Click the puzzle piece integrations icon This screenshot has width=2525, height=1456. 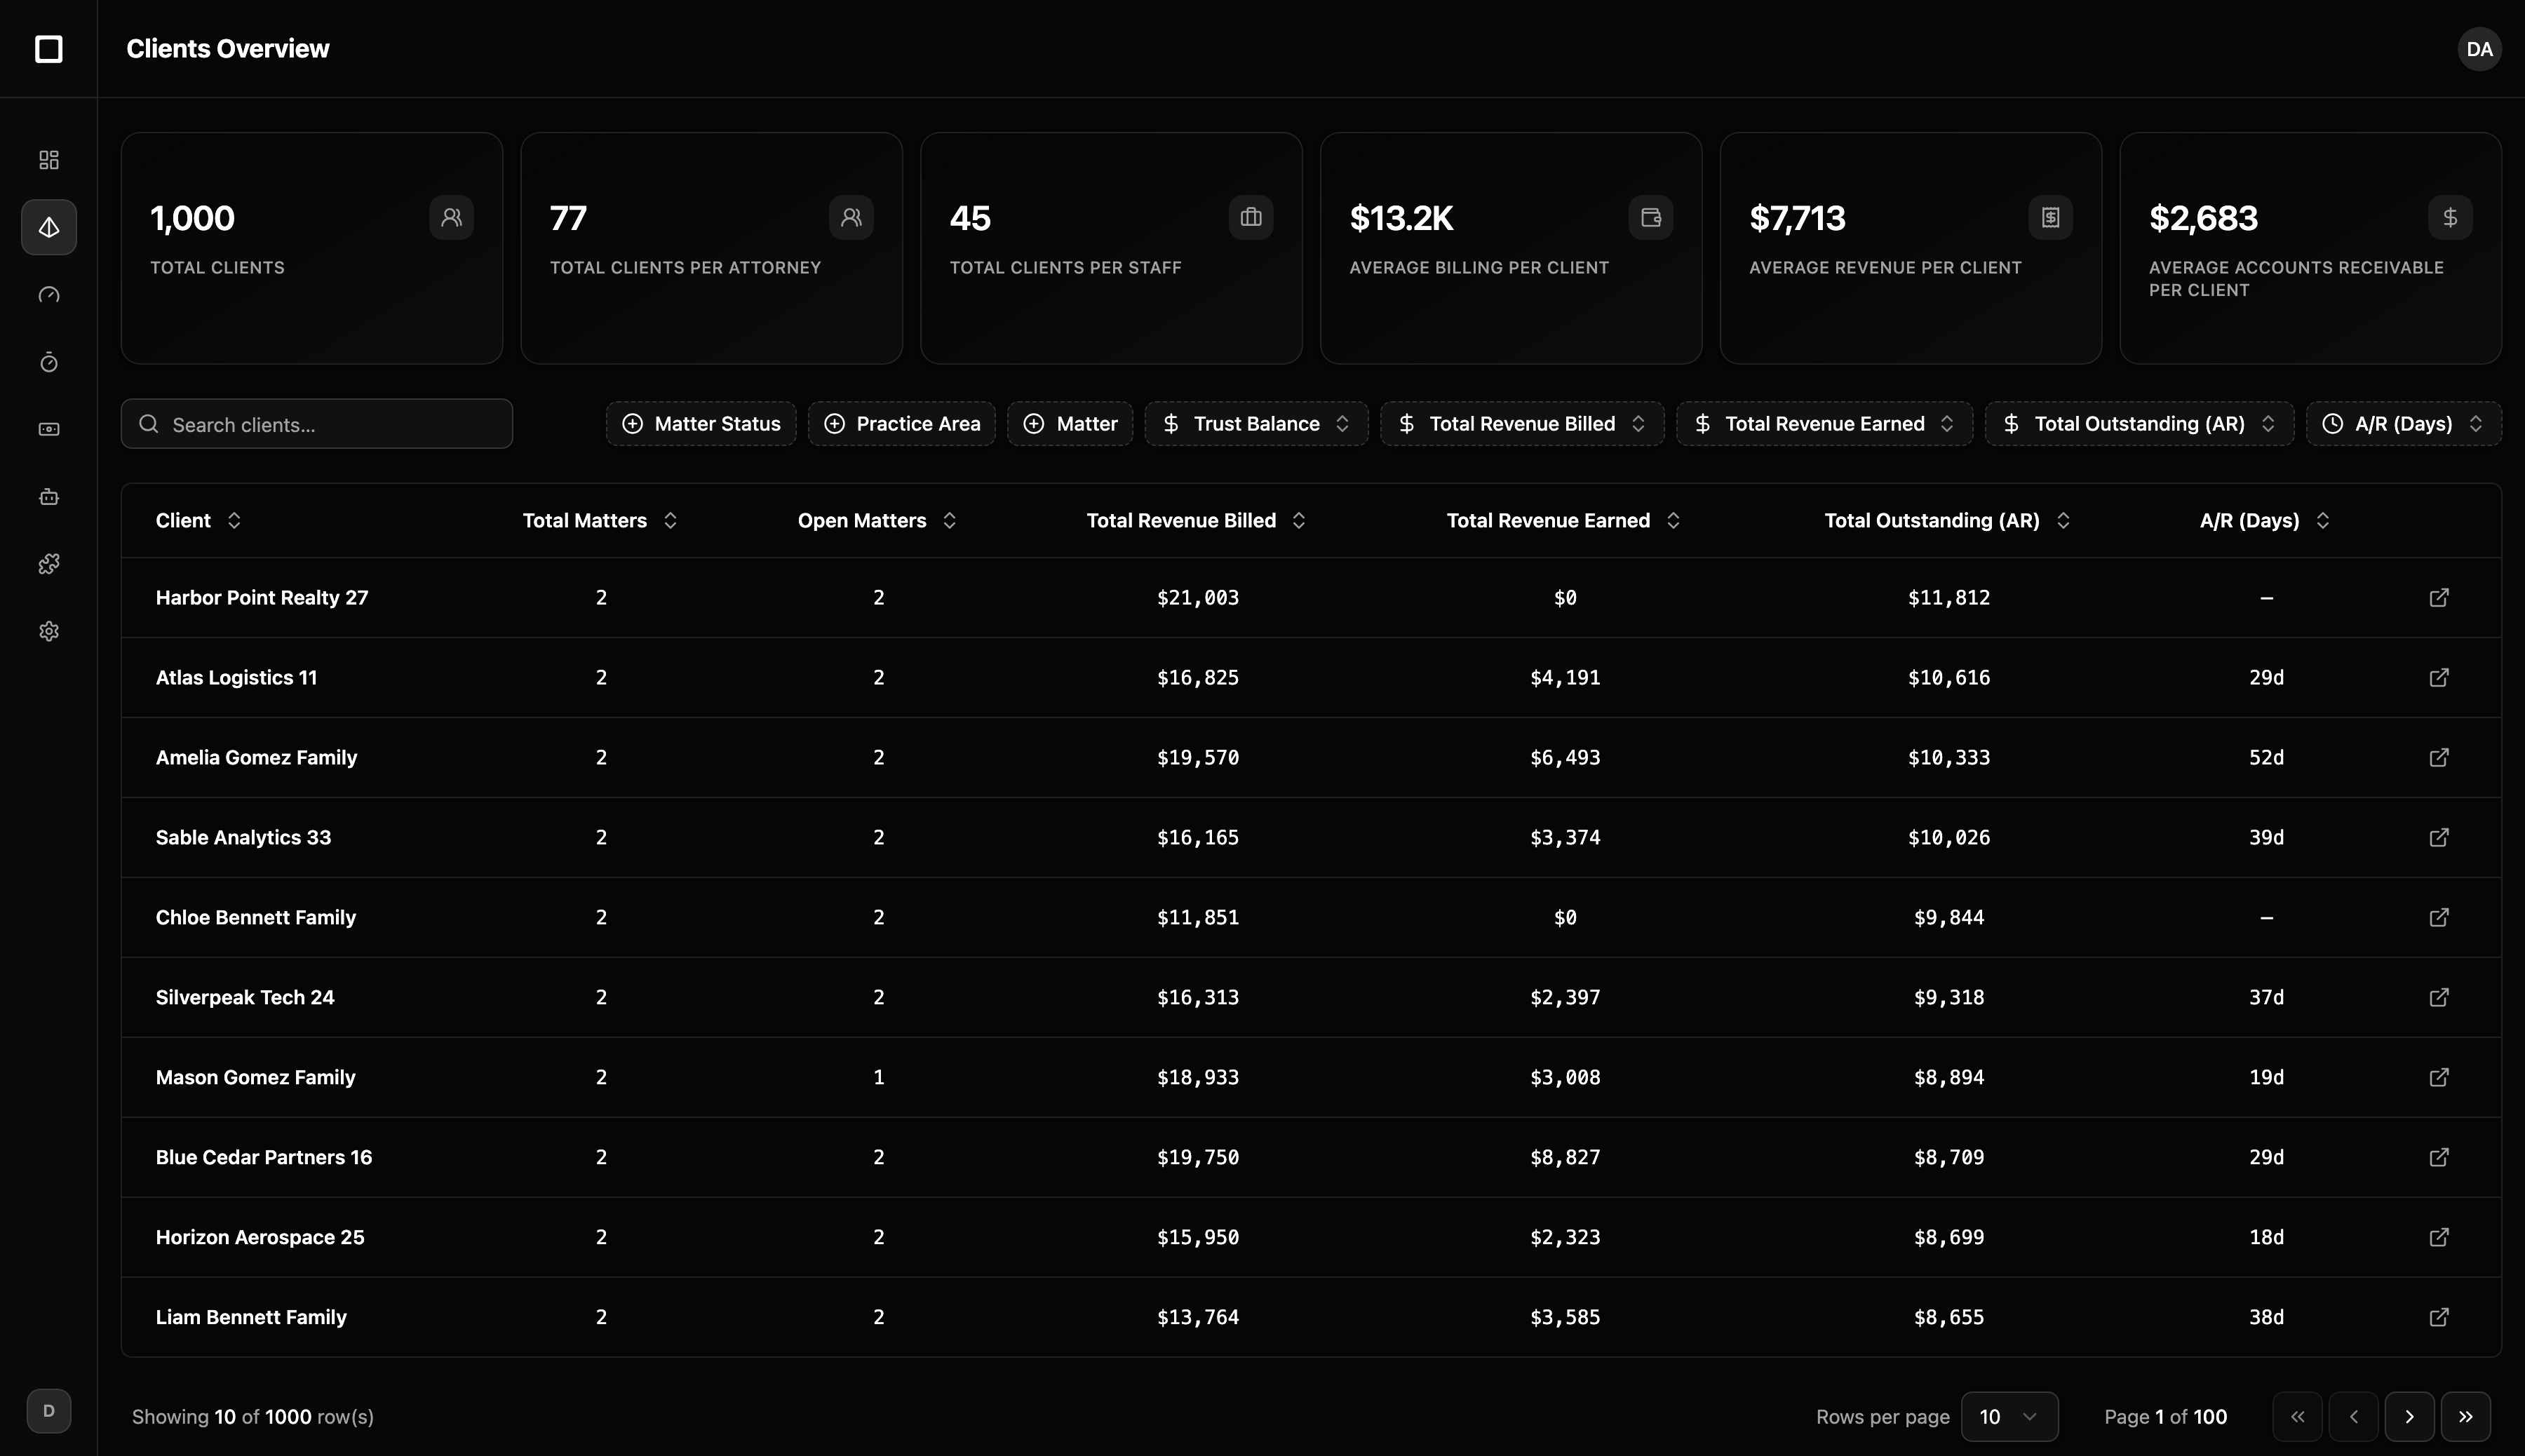[48, 564]
